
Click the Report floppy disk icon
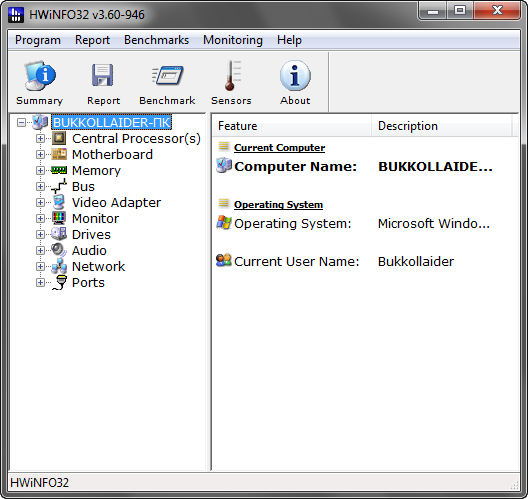point(103,75)
